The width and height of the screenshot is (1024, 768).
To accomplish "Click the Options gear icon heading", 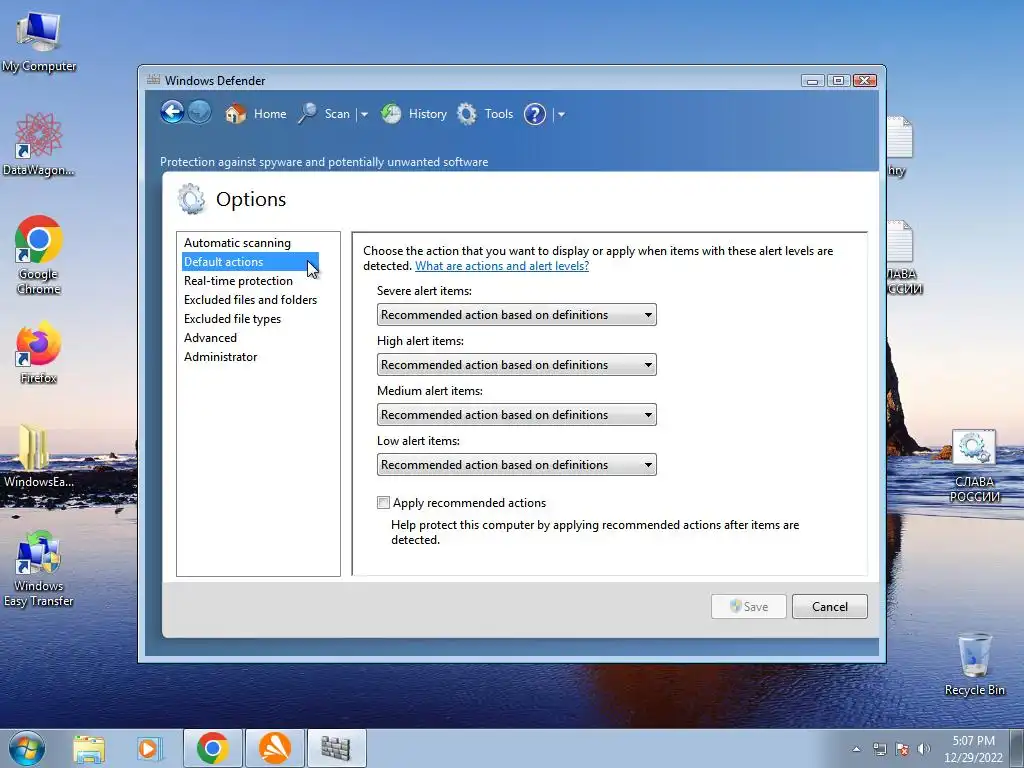I will pos(191,199).
